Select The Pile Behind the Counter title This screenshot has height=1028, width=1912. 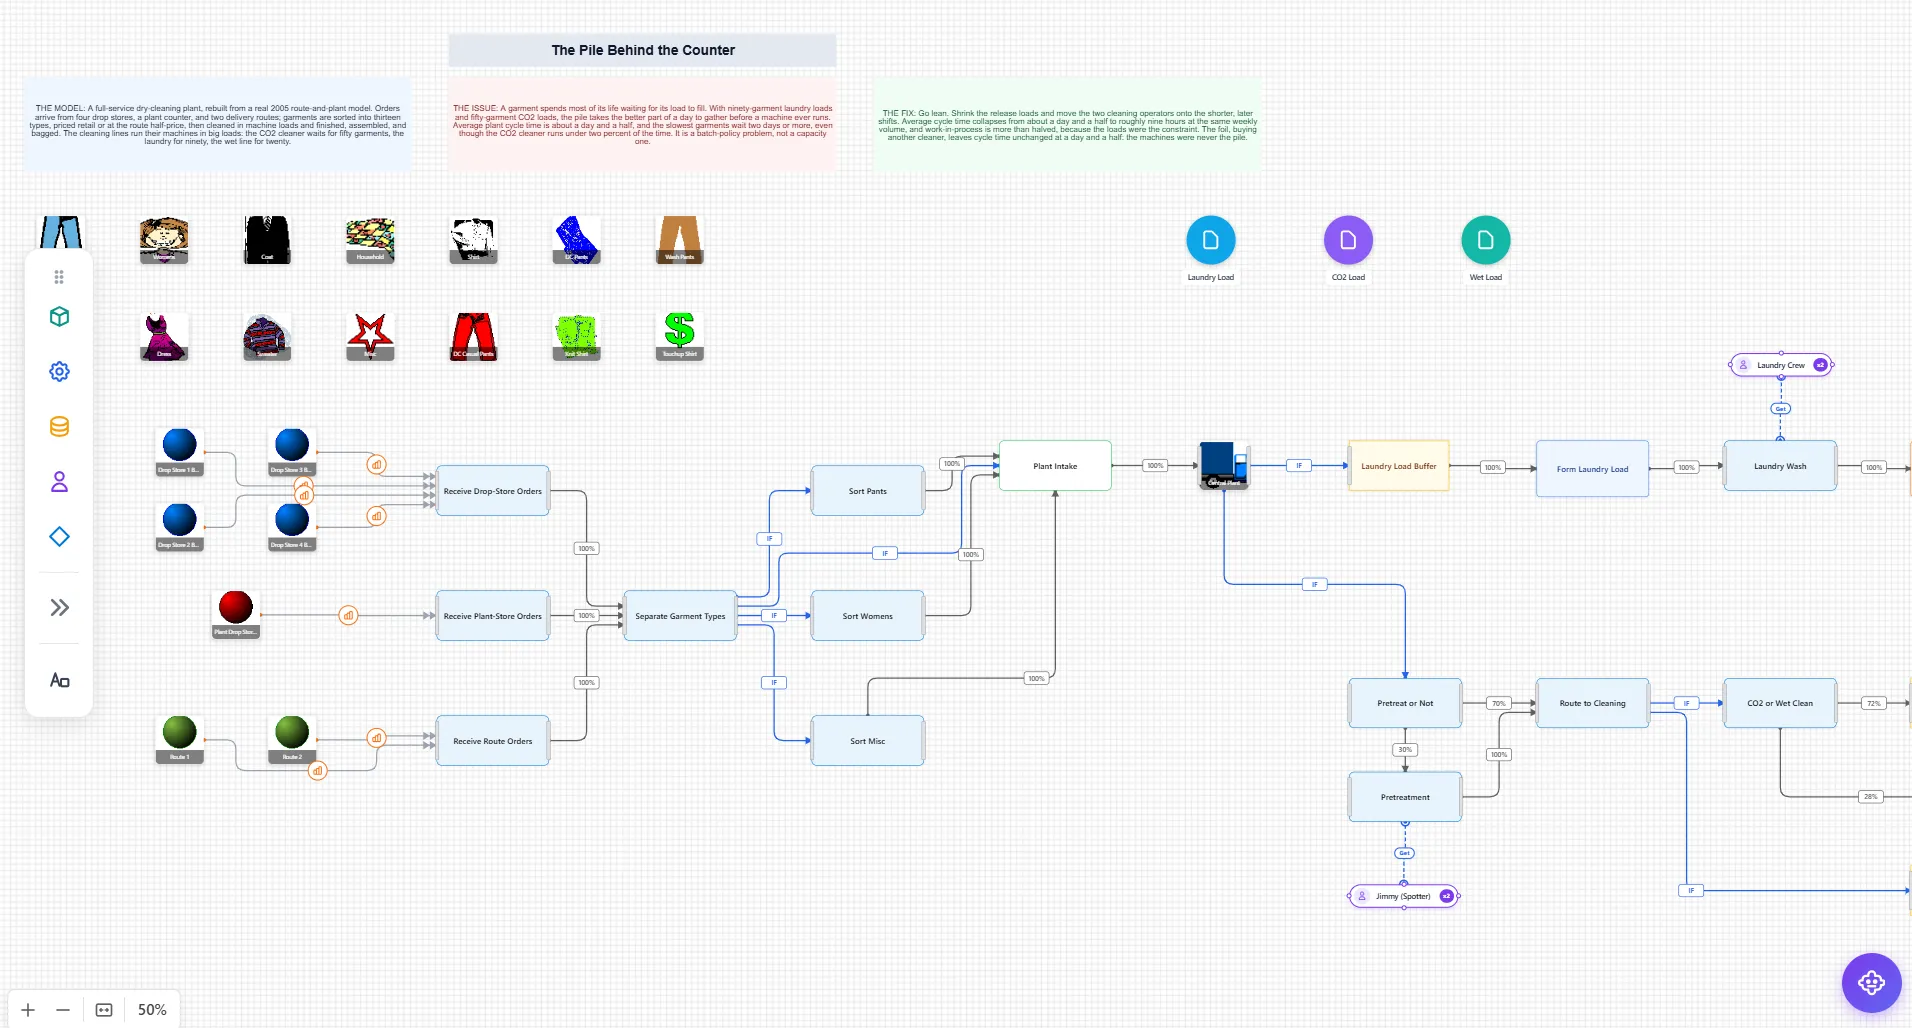643,50
